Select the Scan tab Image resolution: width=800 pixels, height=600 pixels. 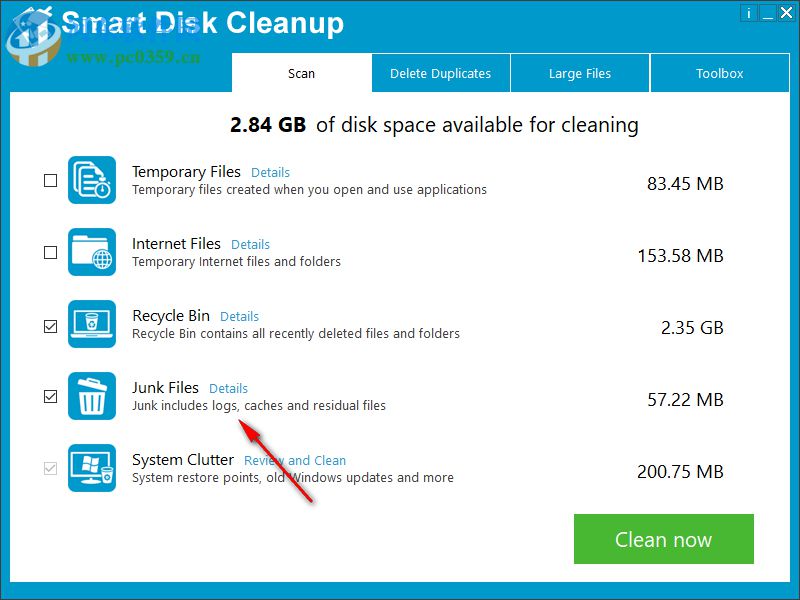pyautogui.click(x=301, y=73)
